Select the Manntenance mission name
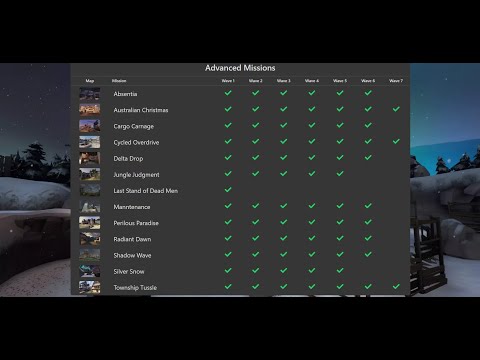480x360 pixels. (x=132, y=207)
